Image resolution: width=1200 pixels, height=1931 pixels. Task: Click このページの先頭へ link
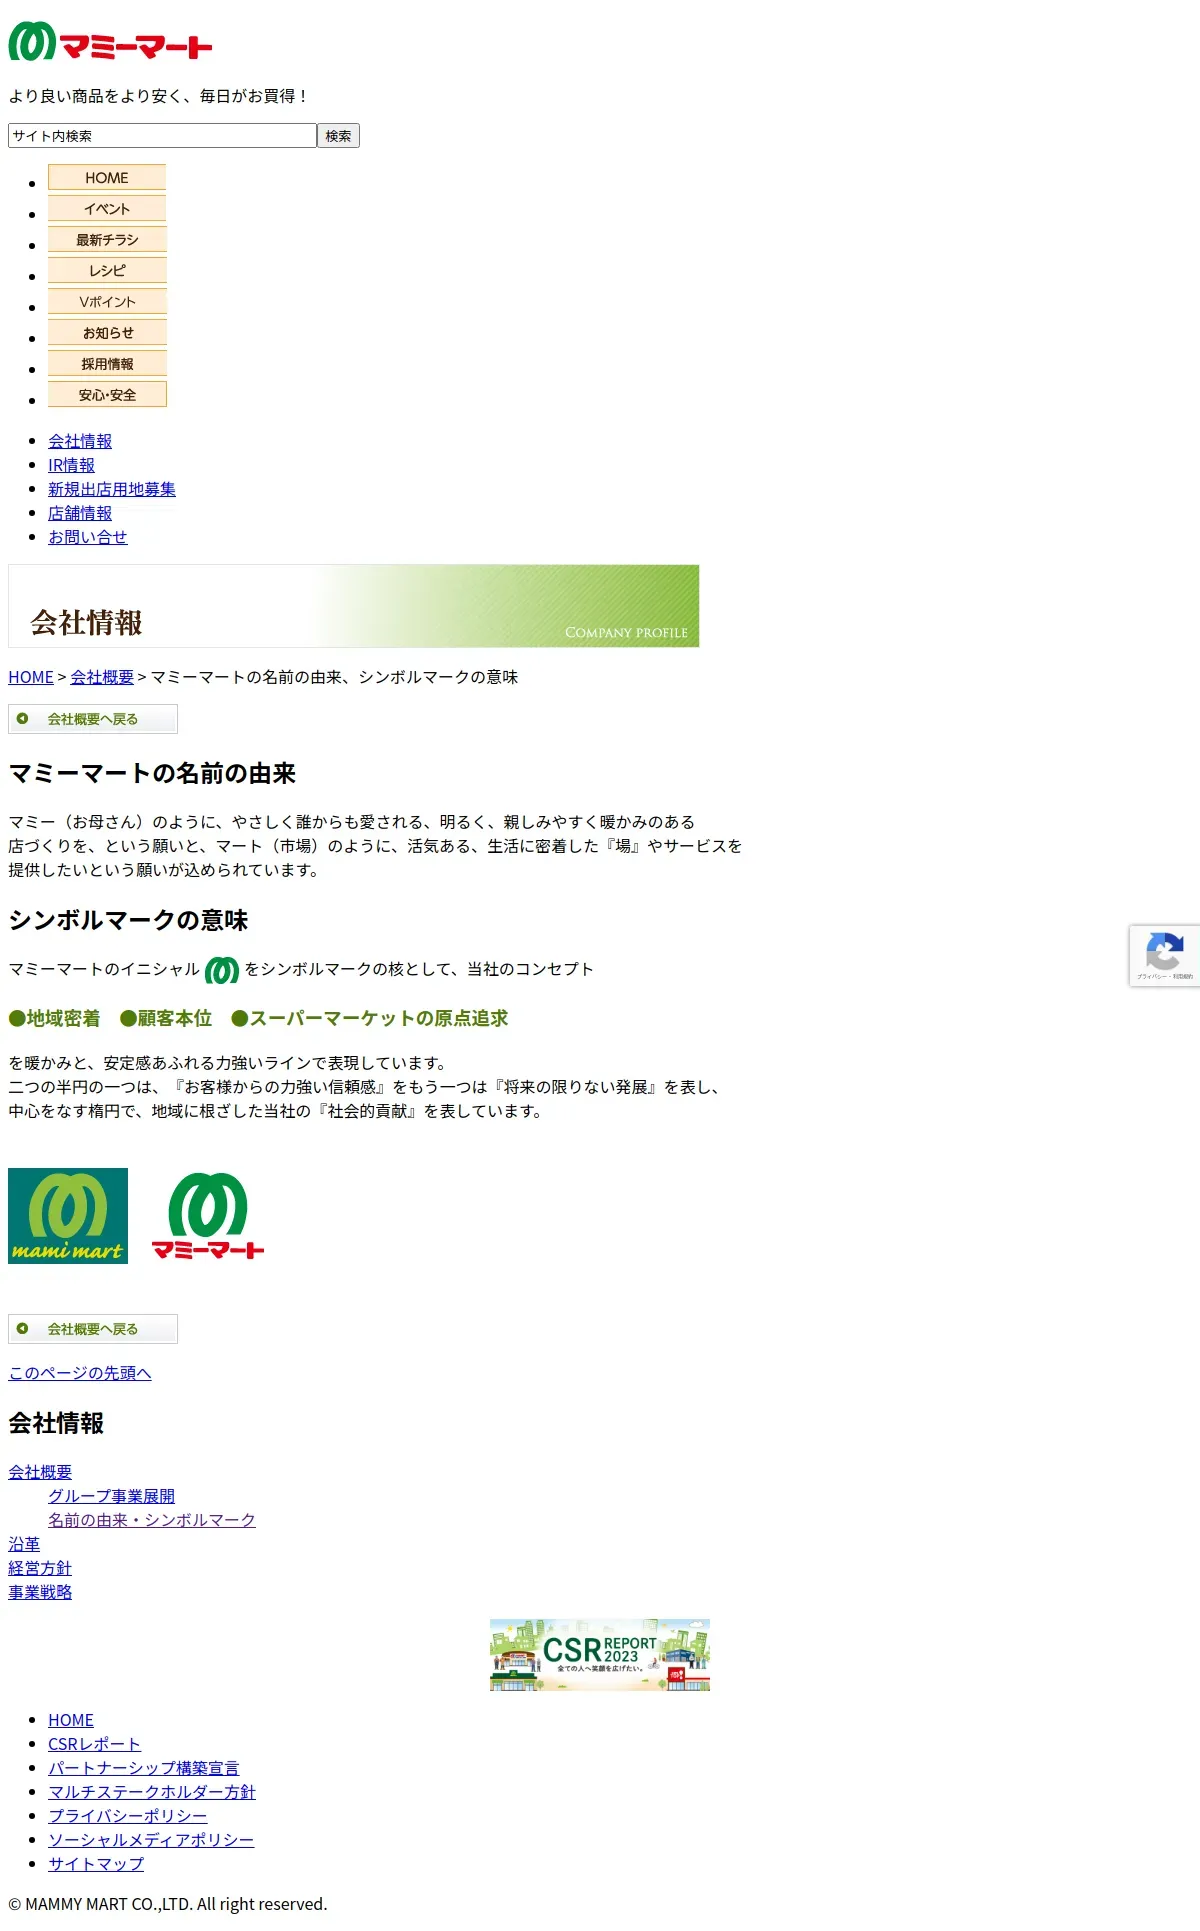click(x=80, y=1373)
